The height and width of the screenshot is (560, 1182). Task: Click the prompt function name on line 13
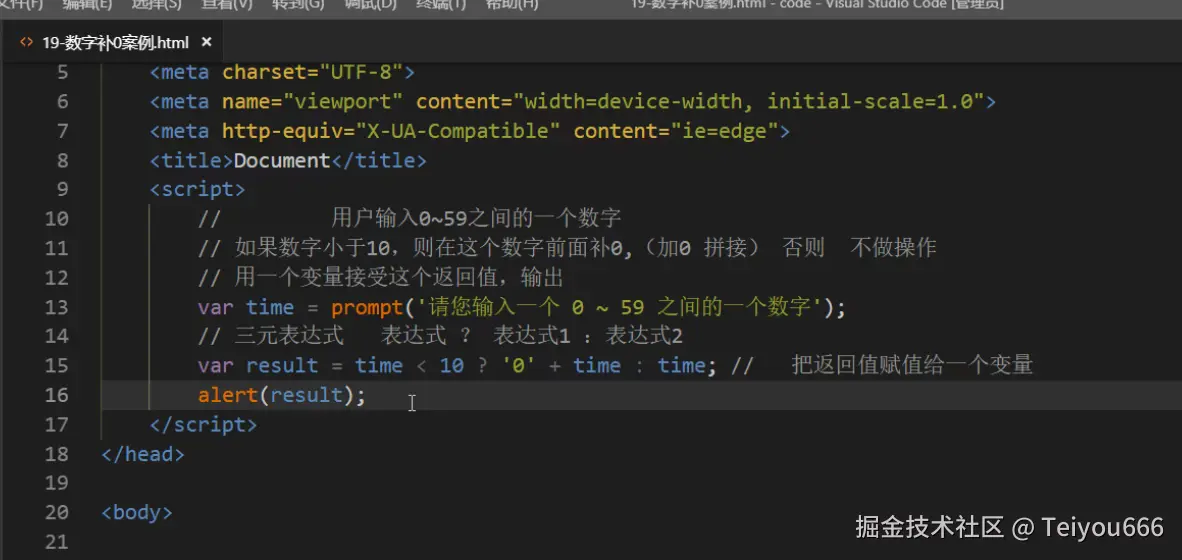(368, 307)
